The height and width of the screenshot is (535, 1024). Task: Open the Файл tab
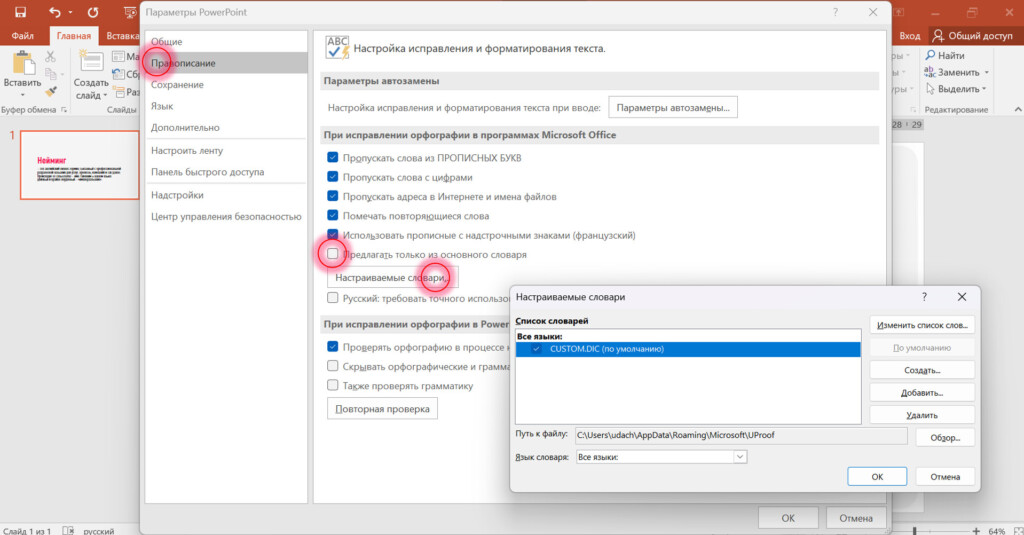[22, 36]
